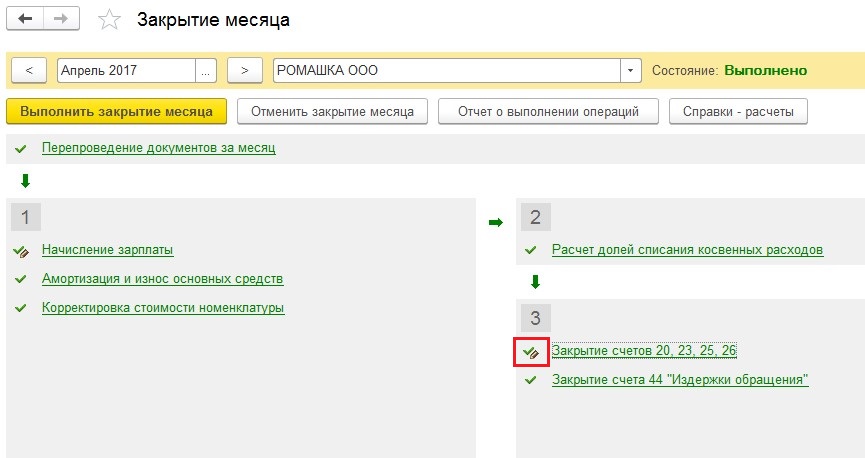
Task: Click checkmark icon beside 'Закрытие счета 44'
Action: tap(531, 380)
